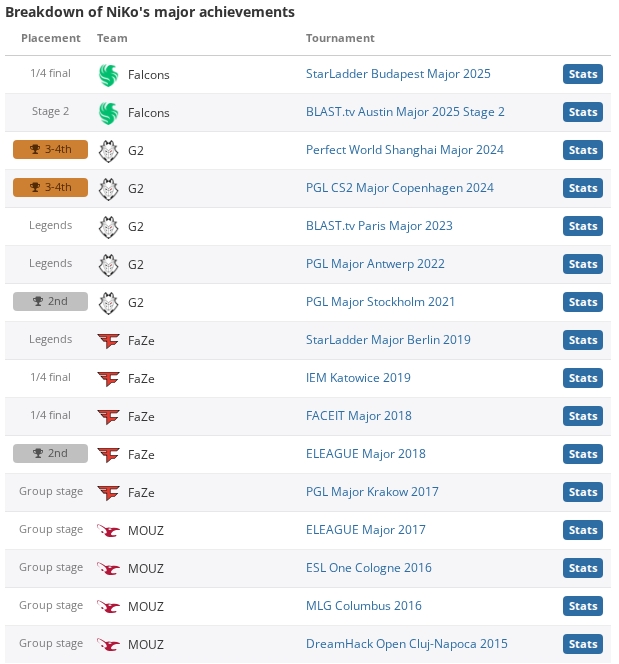Open PGL Major Stockholm 2021 link
The image size is (619, 664).
(380, 302)
